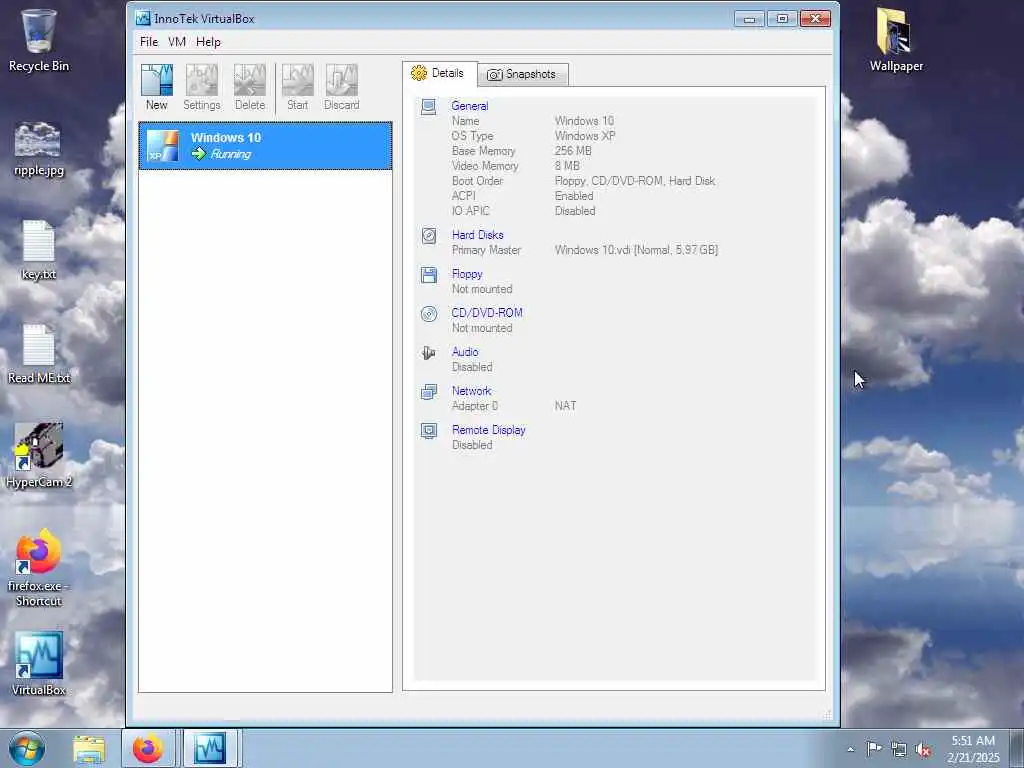Open the Audio link
This screenshot has width=1024, height=768.
click(465, 352)
